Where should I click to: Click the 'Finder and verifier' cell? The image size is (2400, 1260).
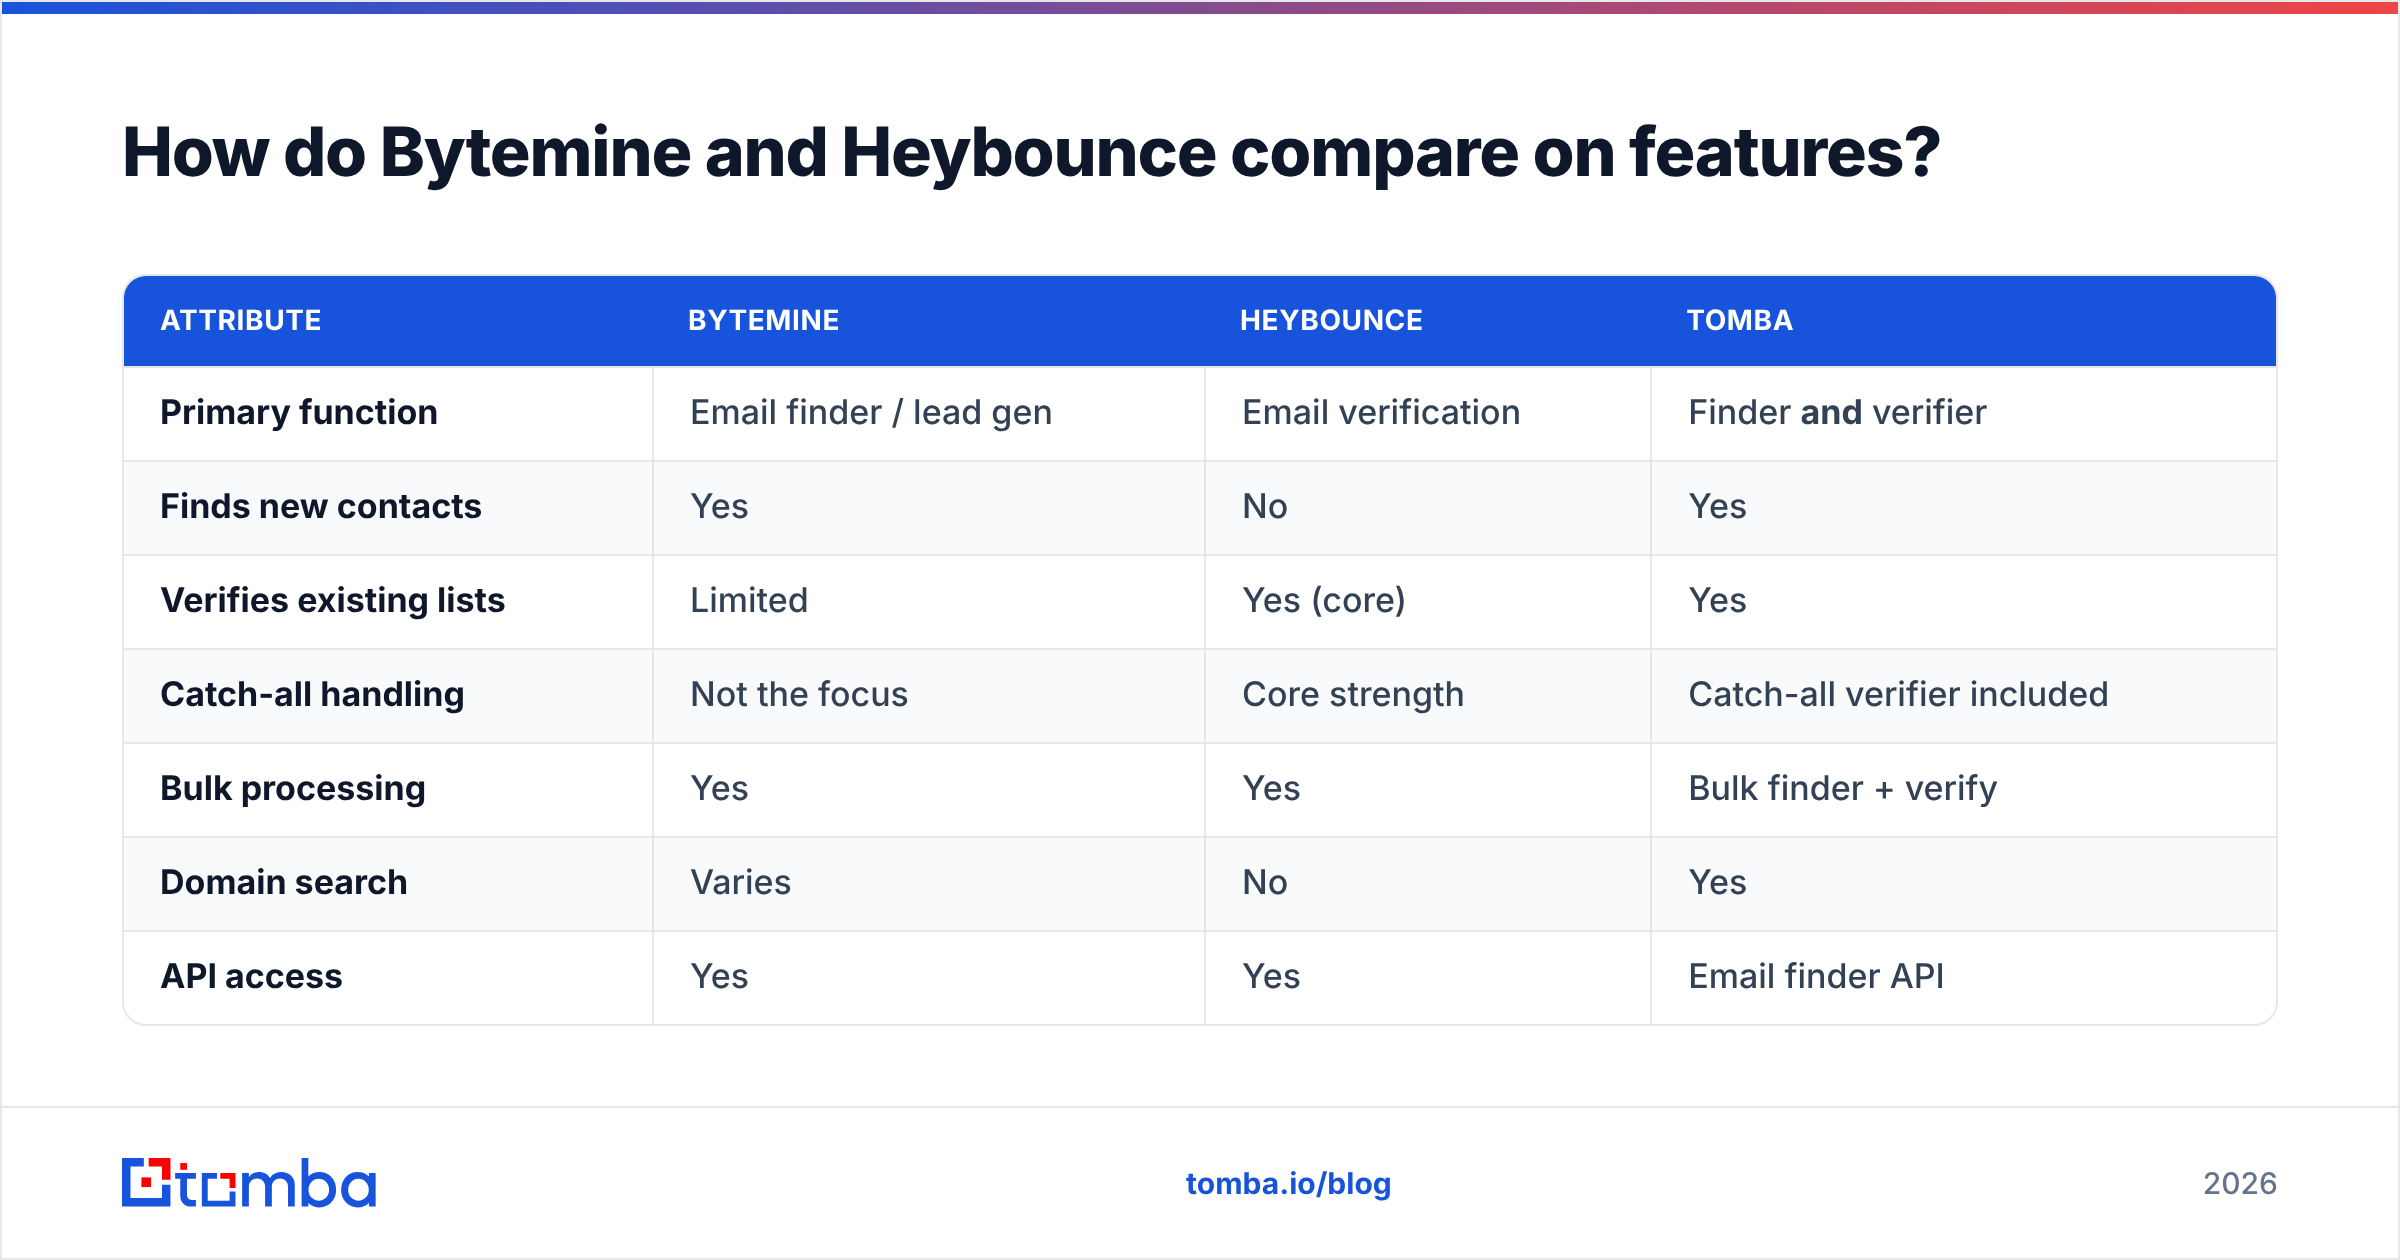pos(1837,412)
